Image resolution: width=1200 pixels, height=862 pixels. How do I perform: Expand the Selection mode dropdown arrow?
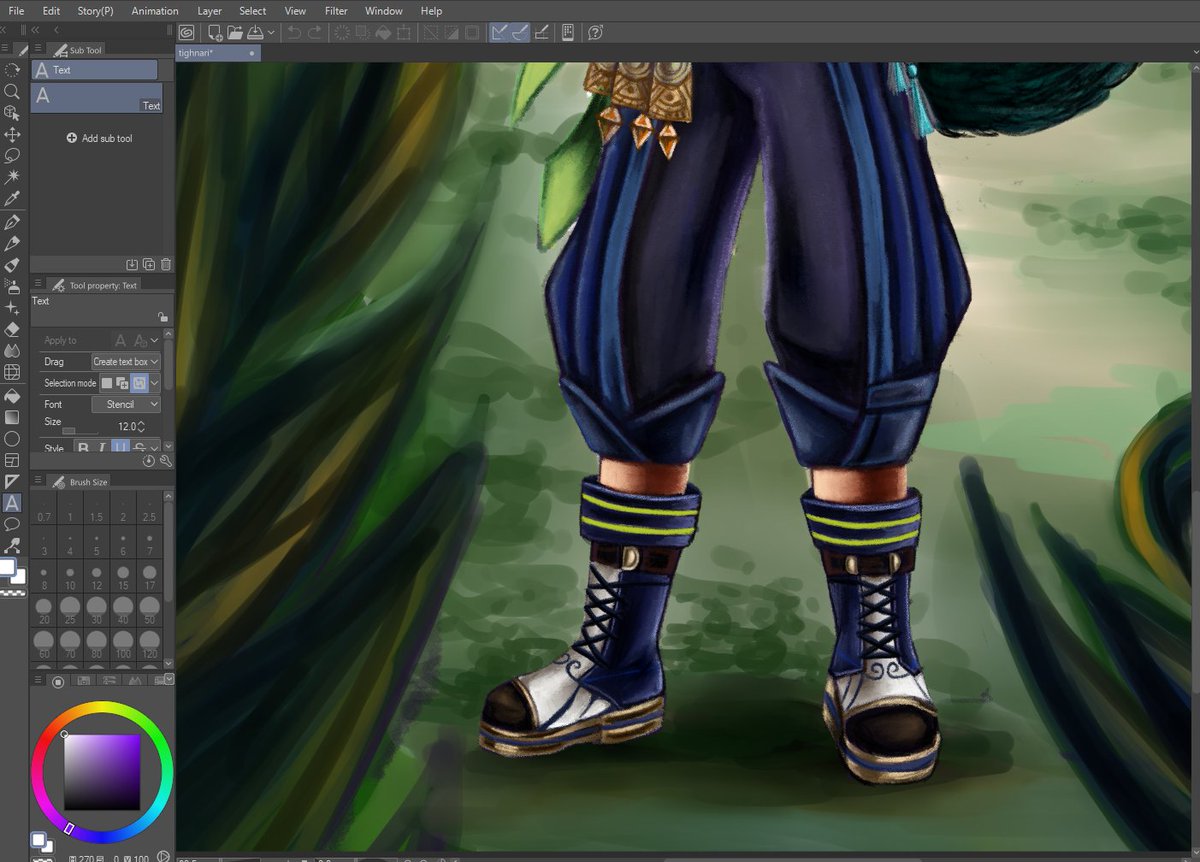coord(154,383)
